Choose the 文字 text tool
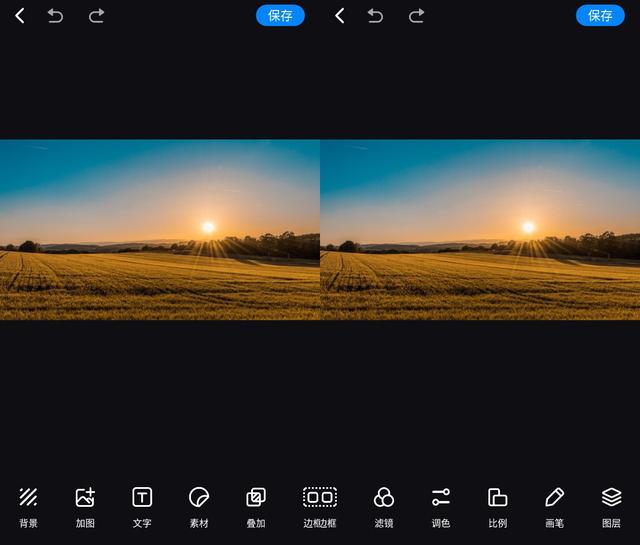 (x=142, y=505)
